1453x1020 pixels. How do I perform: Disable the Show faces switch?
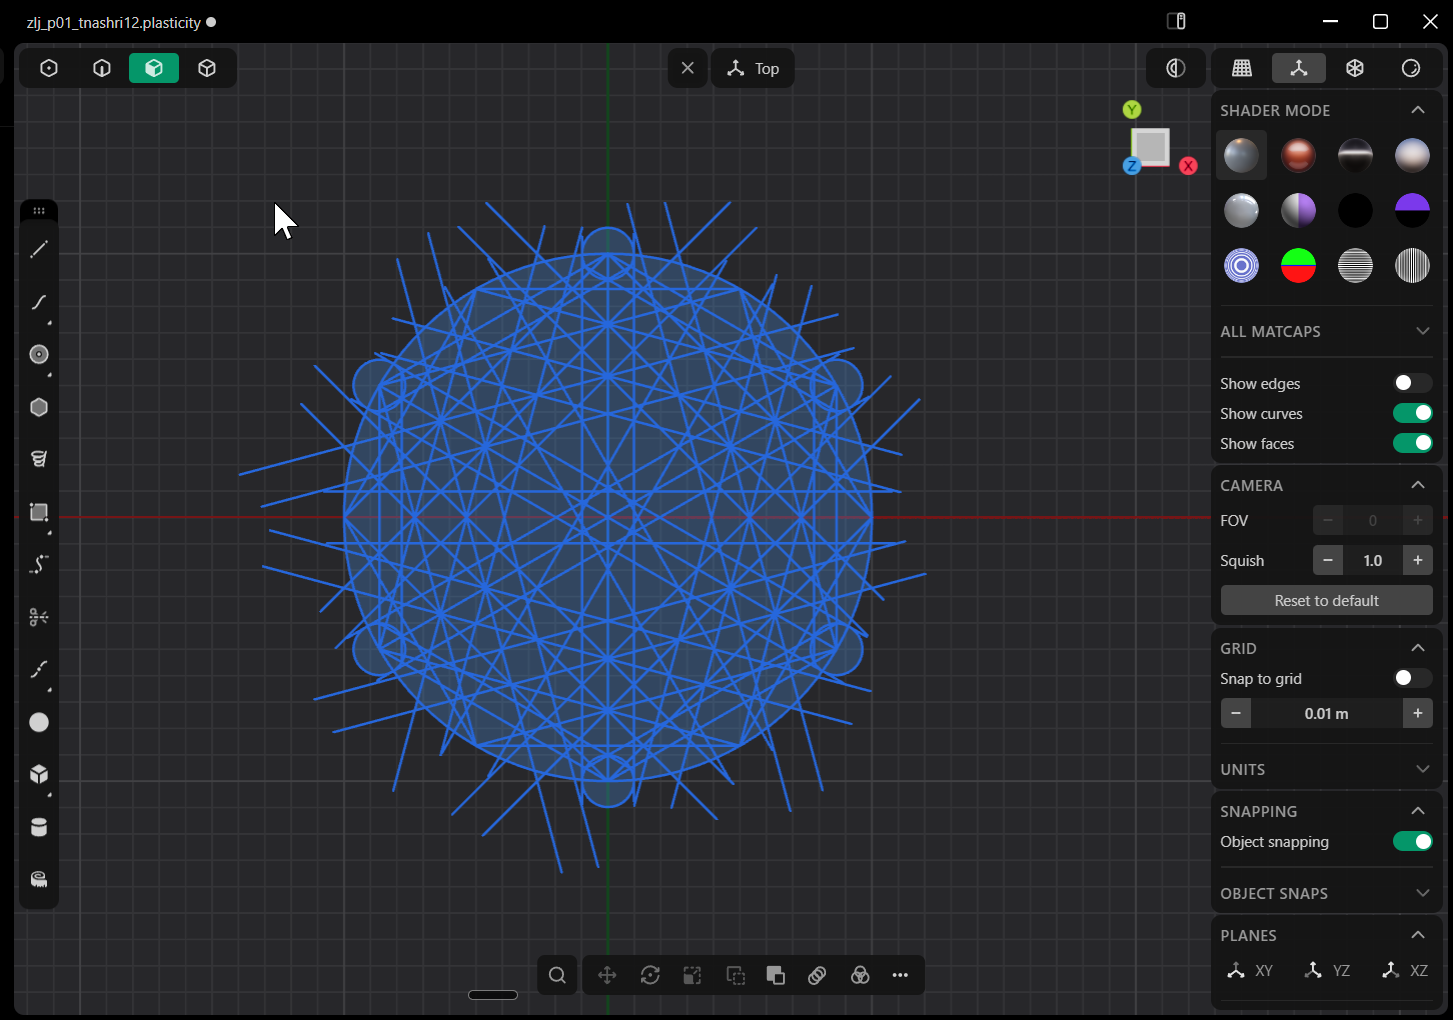point(1412,443)
